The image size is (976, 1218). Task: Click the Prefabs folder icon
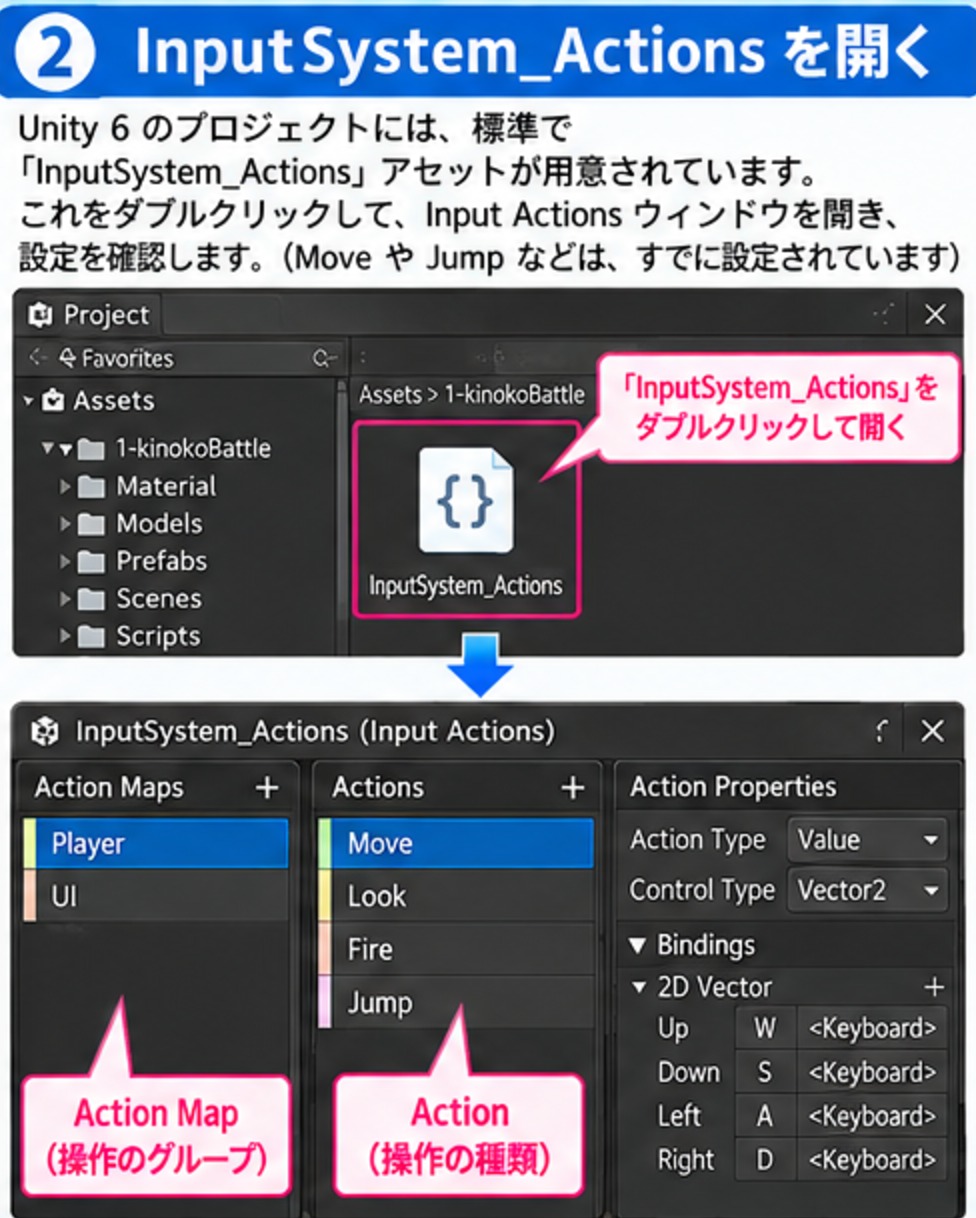pos(91,562)
